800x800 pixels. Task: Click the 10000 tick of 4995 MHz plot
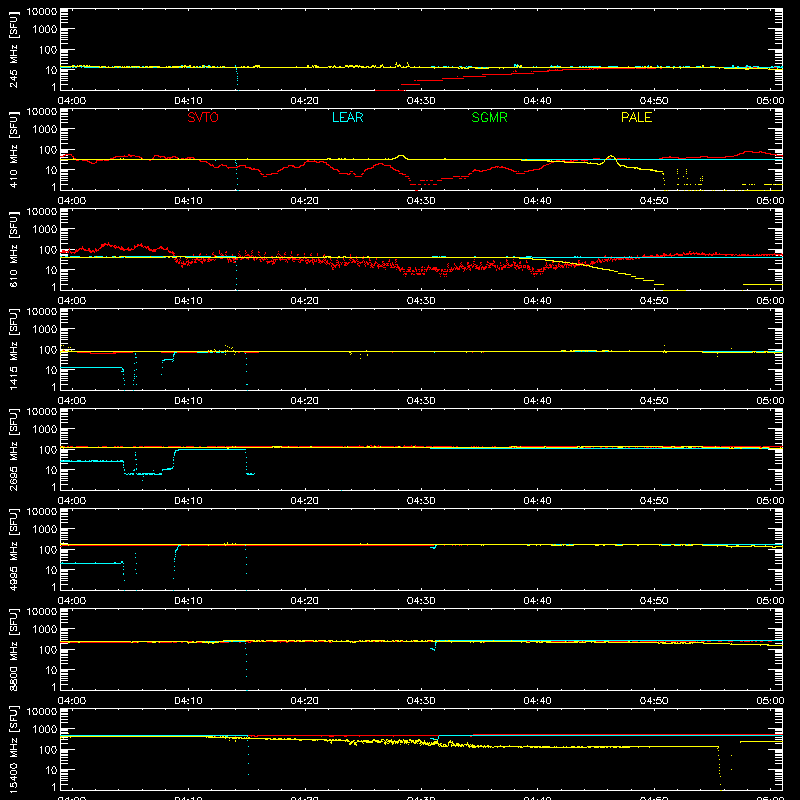tap(42, 512)
